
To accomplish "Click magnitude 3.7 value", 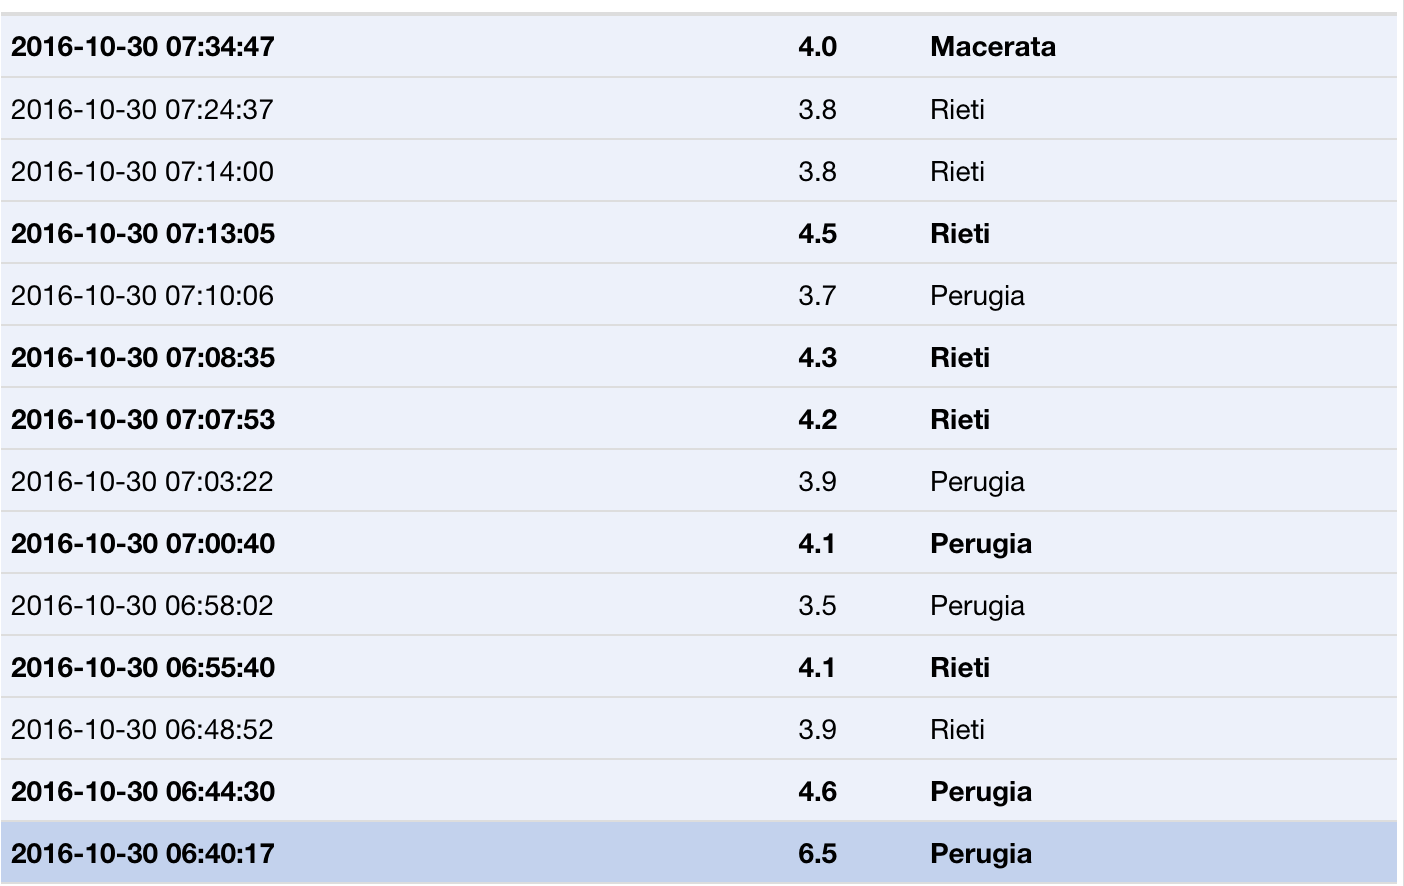I will pyautogui.click(x=817, y=296).
